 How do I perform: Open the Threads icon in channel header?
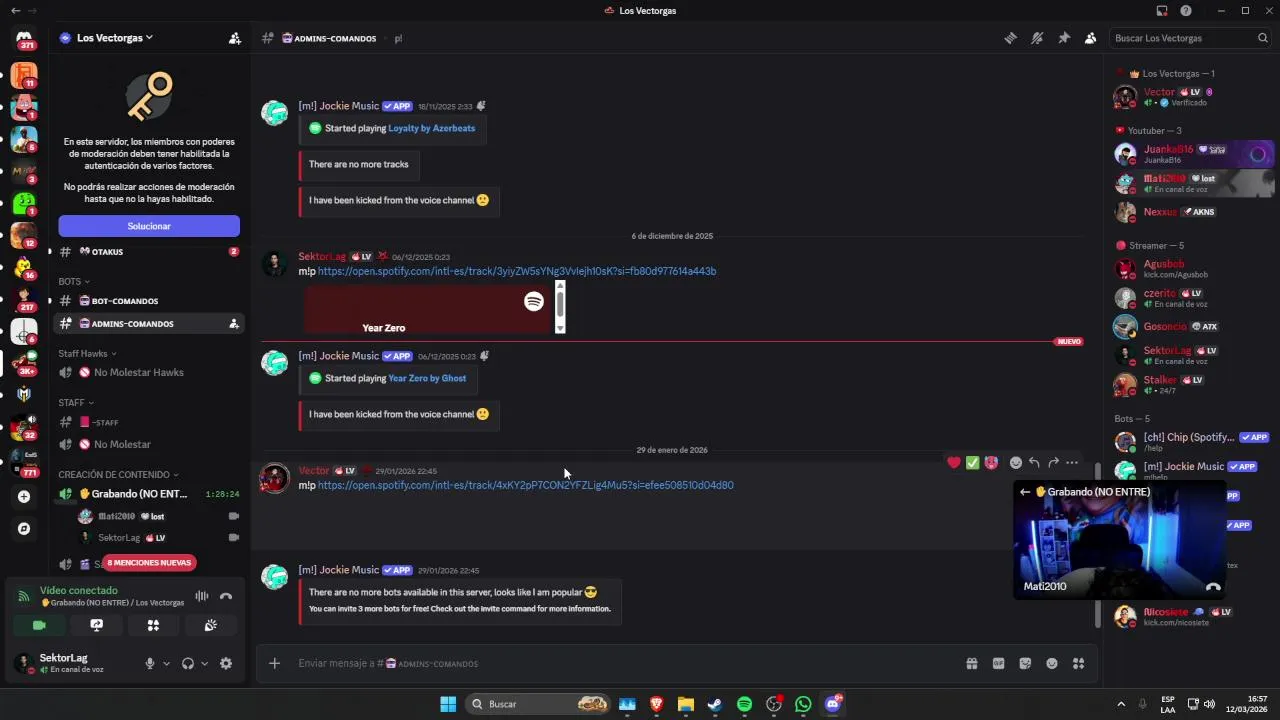click(1011, 38)
